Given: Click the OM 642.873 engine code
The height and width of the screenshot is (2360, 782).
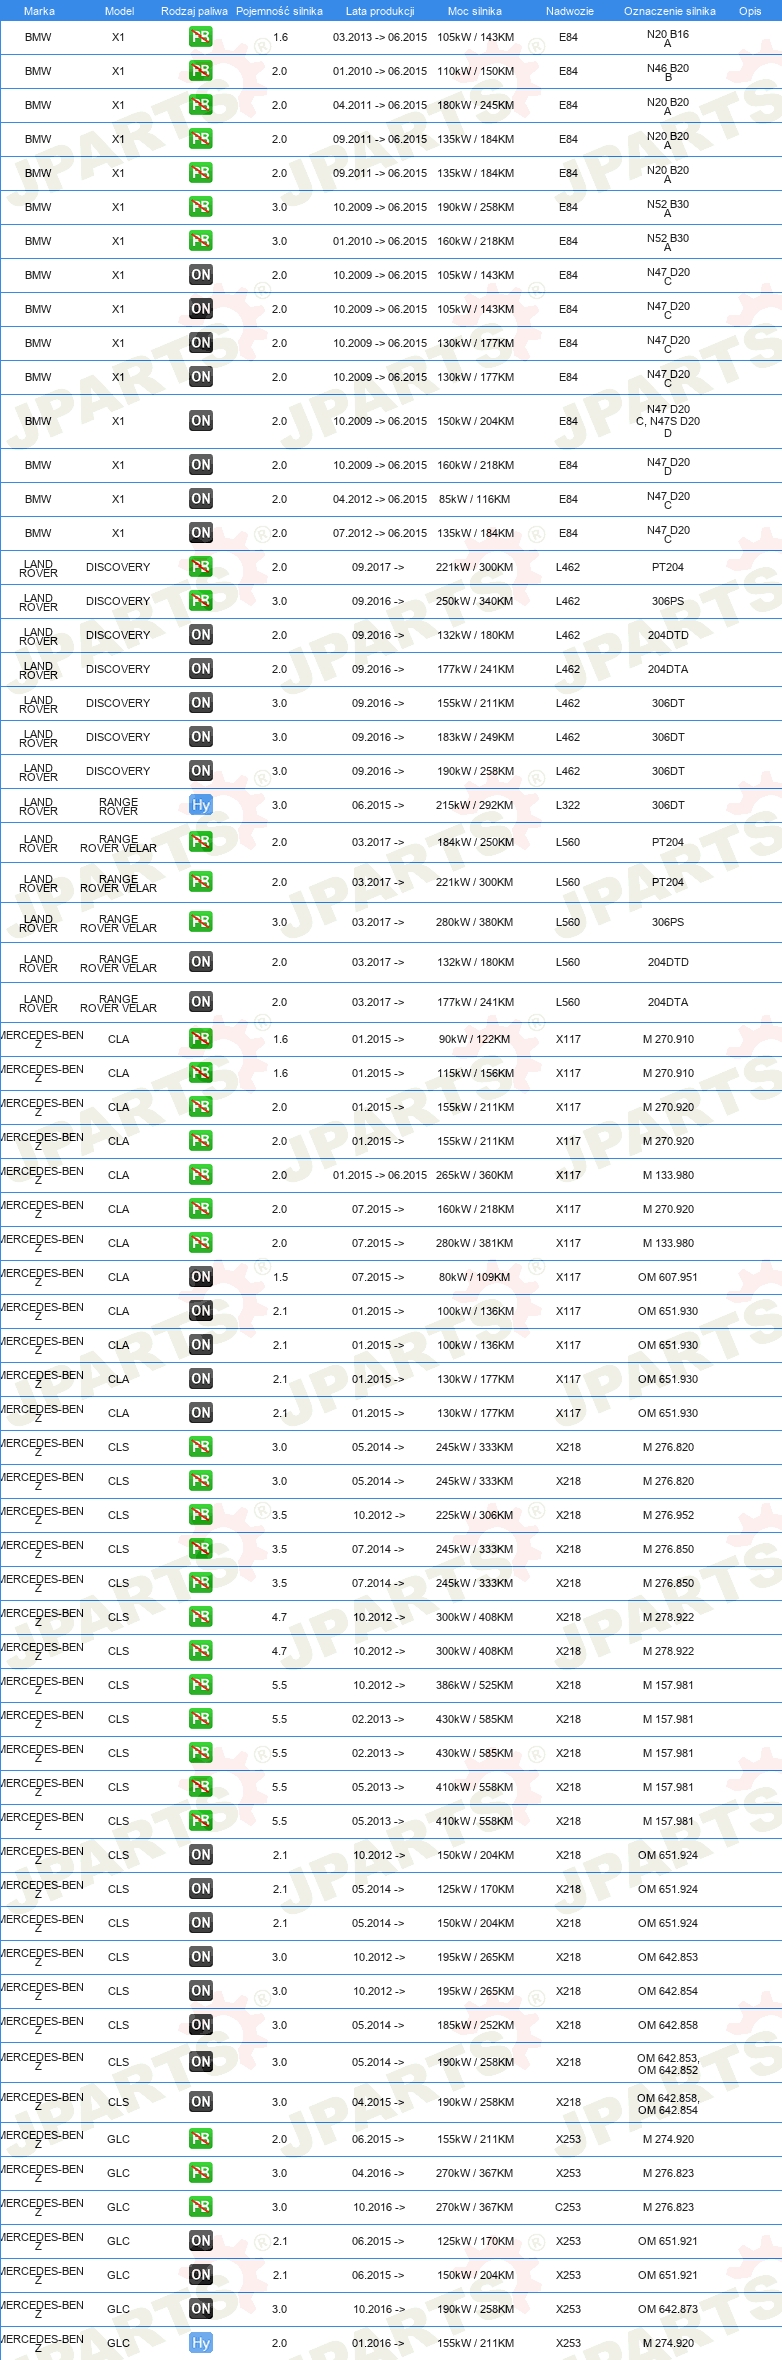Looking at the screenshot, I should pyautogui.click(x=668, y=2309).
